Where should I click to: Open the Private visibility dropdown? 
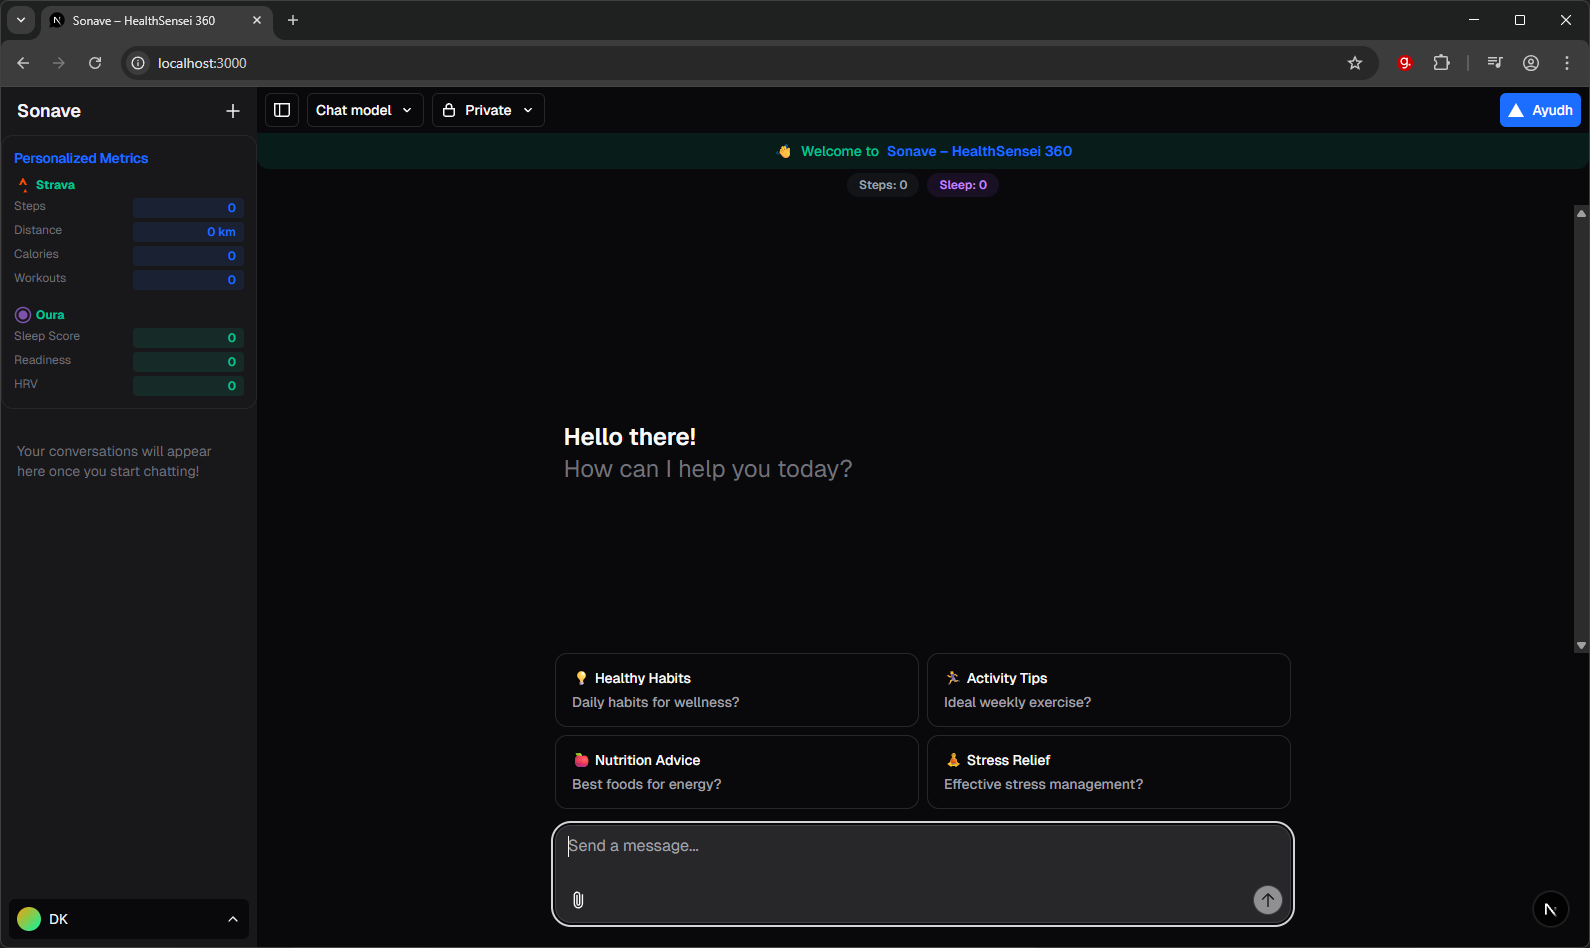[488, 110]
